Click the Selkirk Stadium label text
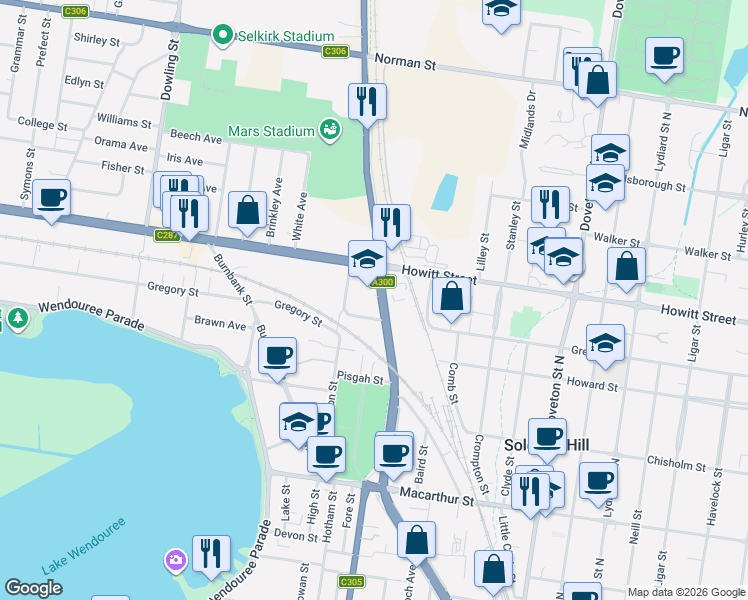The height and width of the screenshot is (600, 748). click(286, 36)
